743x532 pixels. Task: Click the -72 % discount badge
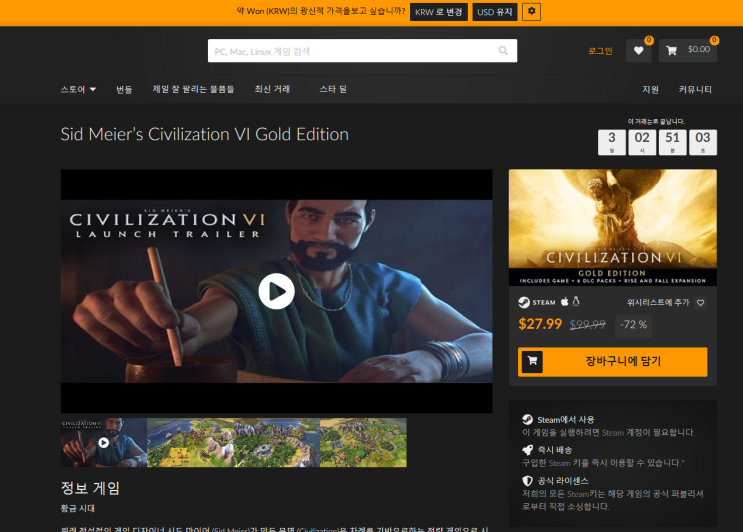[x=633, y=325]
